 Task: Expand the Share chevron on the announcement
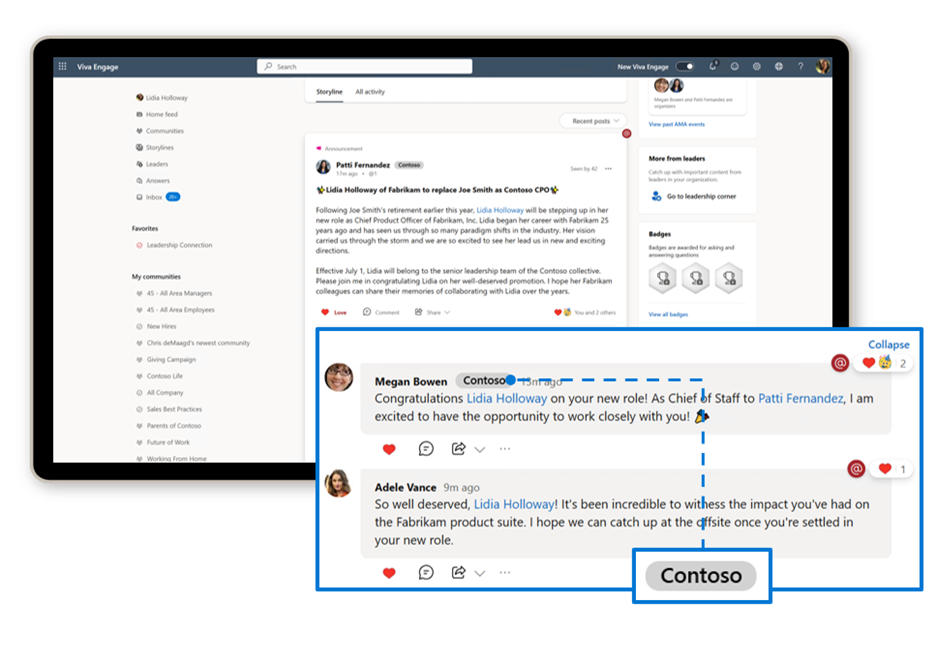pyautogui.click(x=447, y=313)
